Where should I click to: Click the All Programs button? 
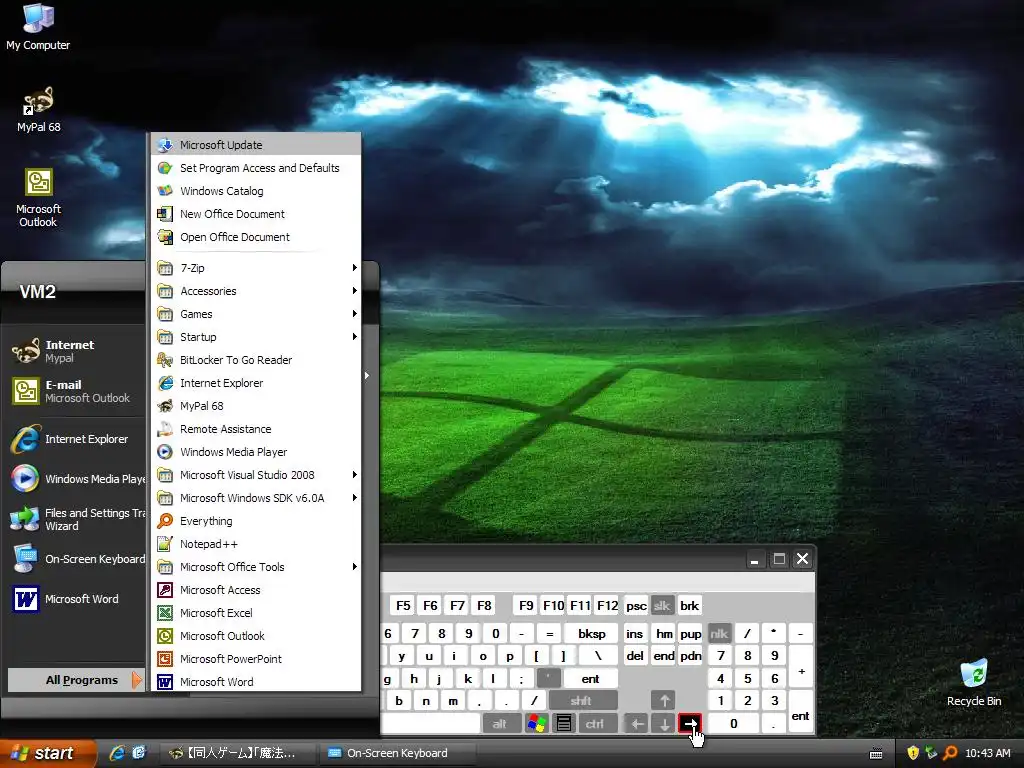click(x=76, y=680)
